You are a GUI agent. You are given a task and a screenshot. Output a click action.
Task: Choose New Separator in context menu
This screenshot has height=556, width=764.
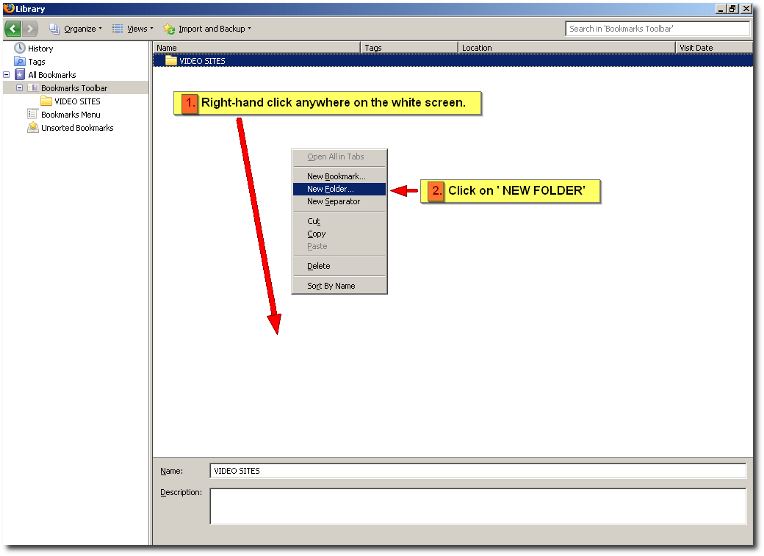pyautogui.click(x=340, y=201)
